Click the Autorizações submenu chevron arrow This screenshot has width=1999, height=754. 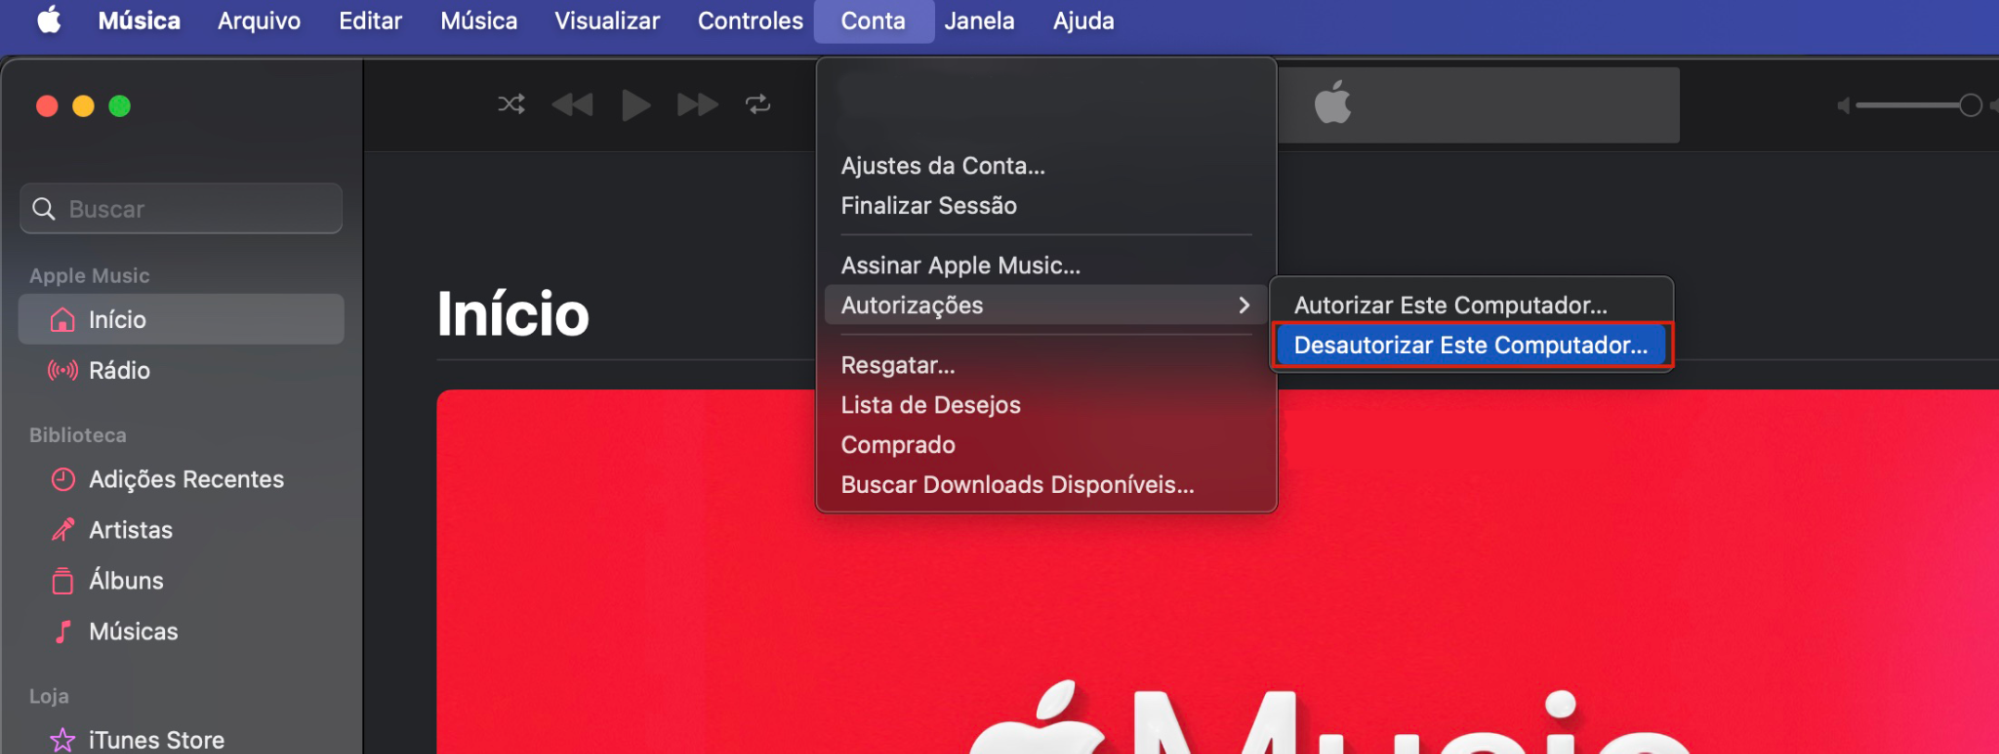click(1244, 305)
